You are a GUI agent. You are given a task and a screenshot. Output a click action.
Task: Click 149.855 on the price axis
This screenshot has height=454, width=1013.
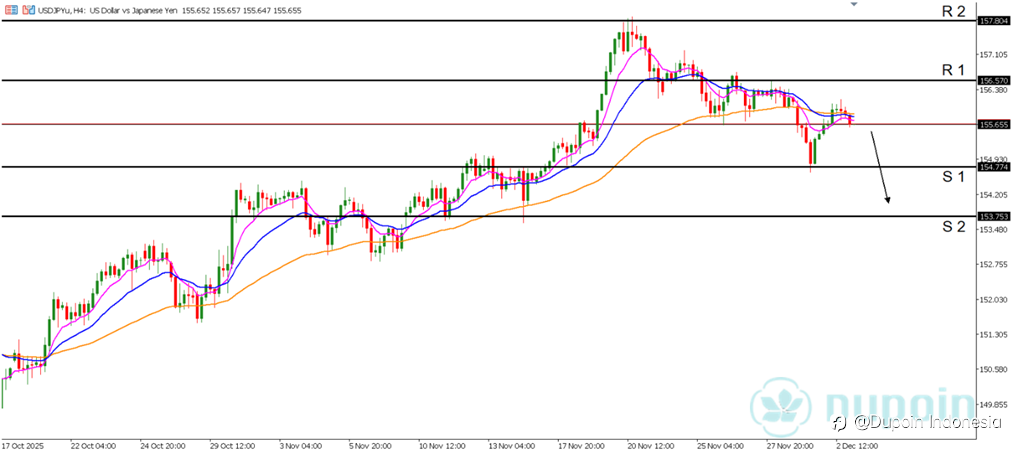tap(992, 404)
